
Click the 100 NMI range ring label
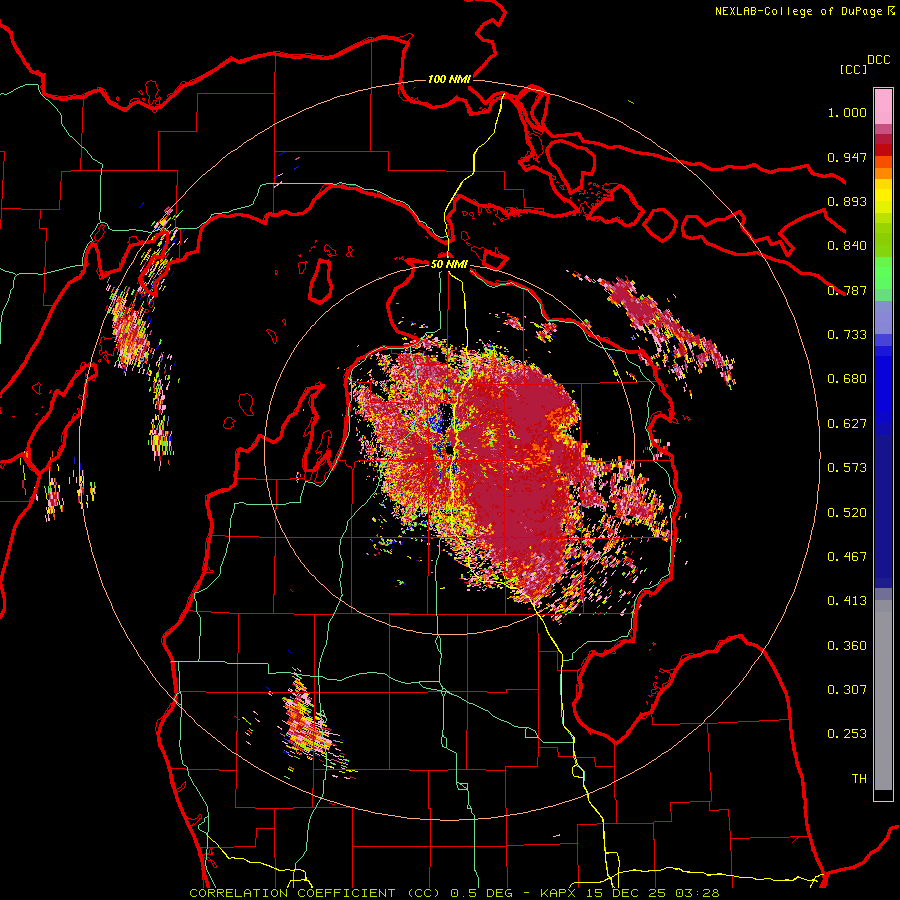click(449, 79)
